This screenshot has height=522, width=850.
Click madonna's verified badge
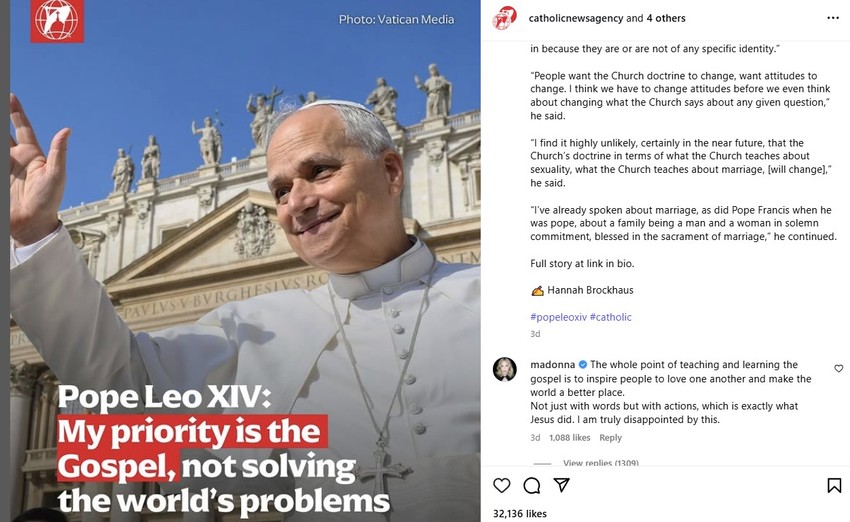[583, 365]
